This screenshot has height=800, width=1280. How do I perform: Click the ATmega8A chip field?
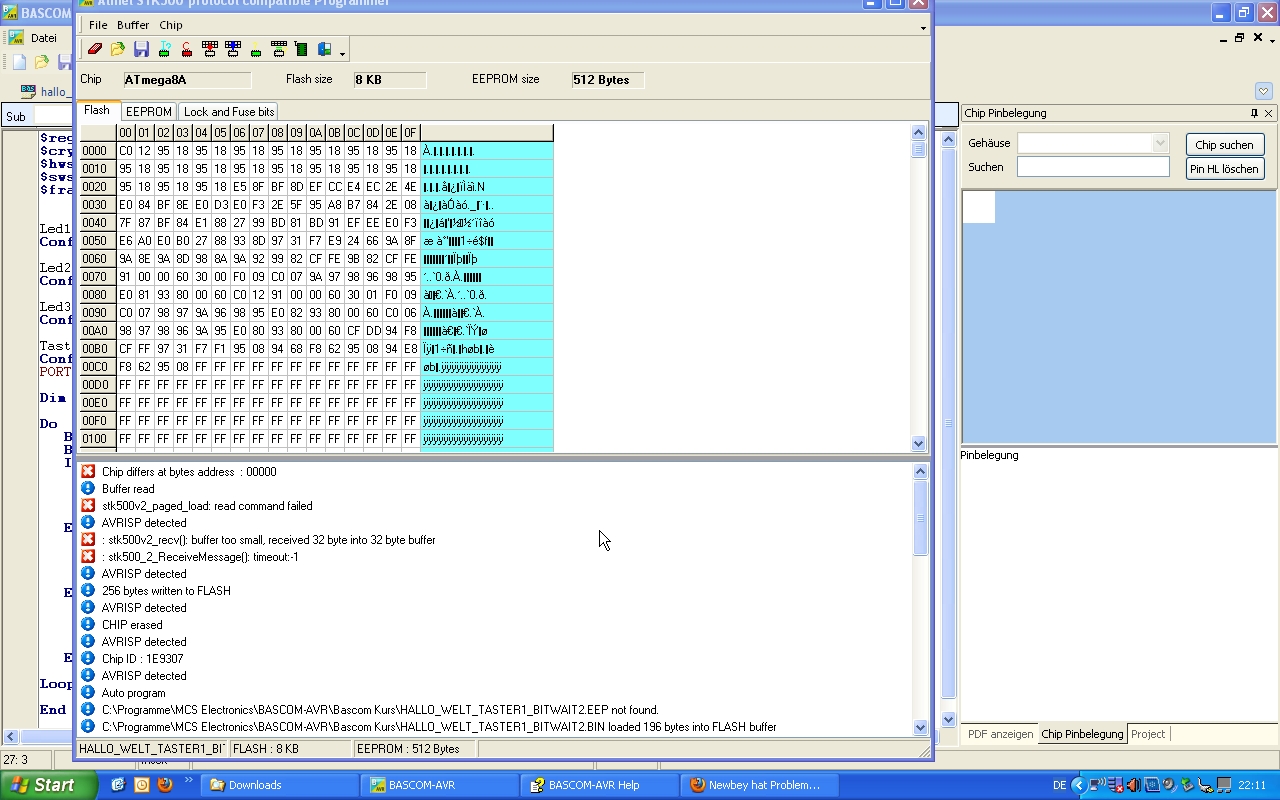click(x=187, y=80)
